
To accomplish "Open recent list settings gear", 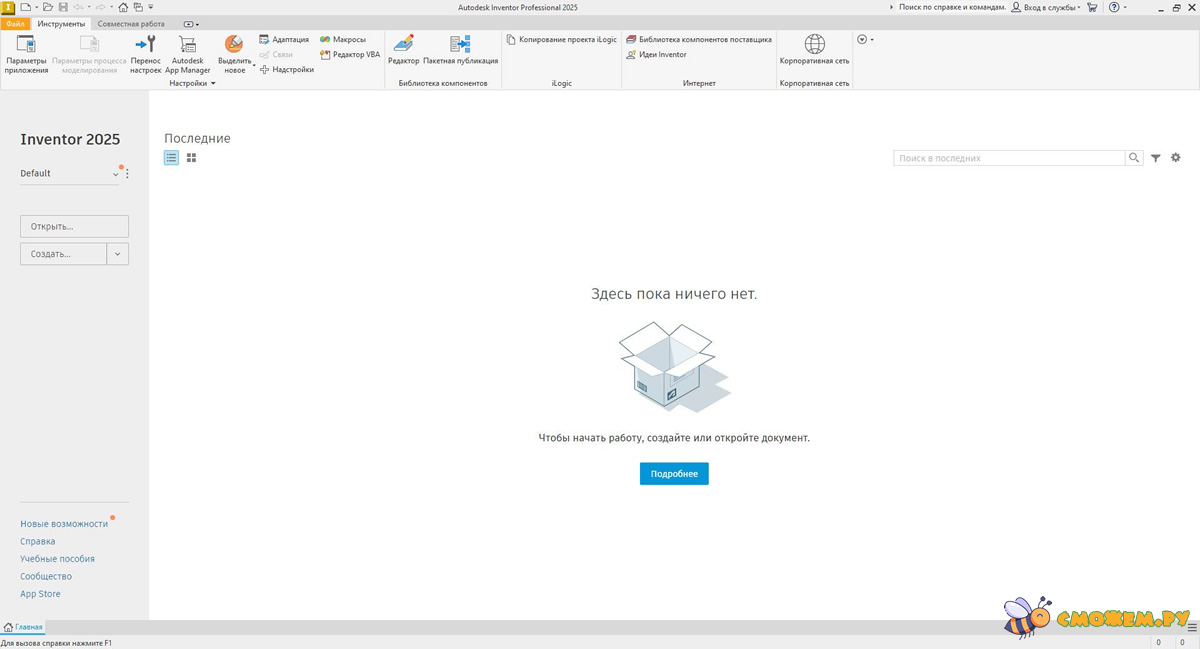I will pyautogui.click(x=1176, y=158).
